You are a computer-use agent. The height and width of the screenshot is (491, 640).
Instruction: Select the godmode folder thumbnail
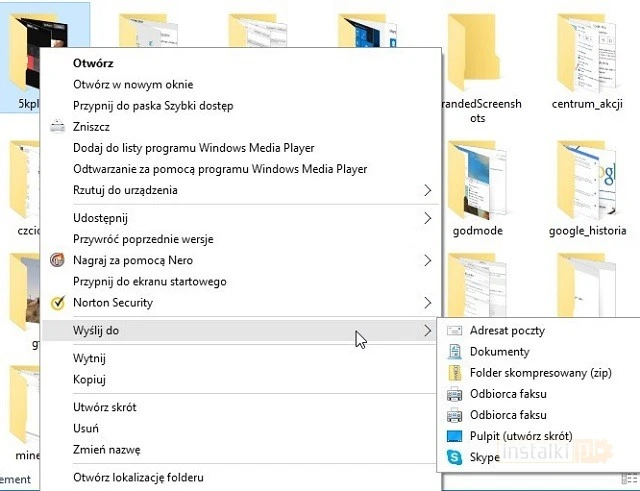(478, 180)
